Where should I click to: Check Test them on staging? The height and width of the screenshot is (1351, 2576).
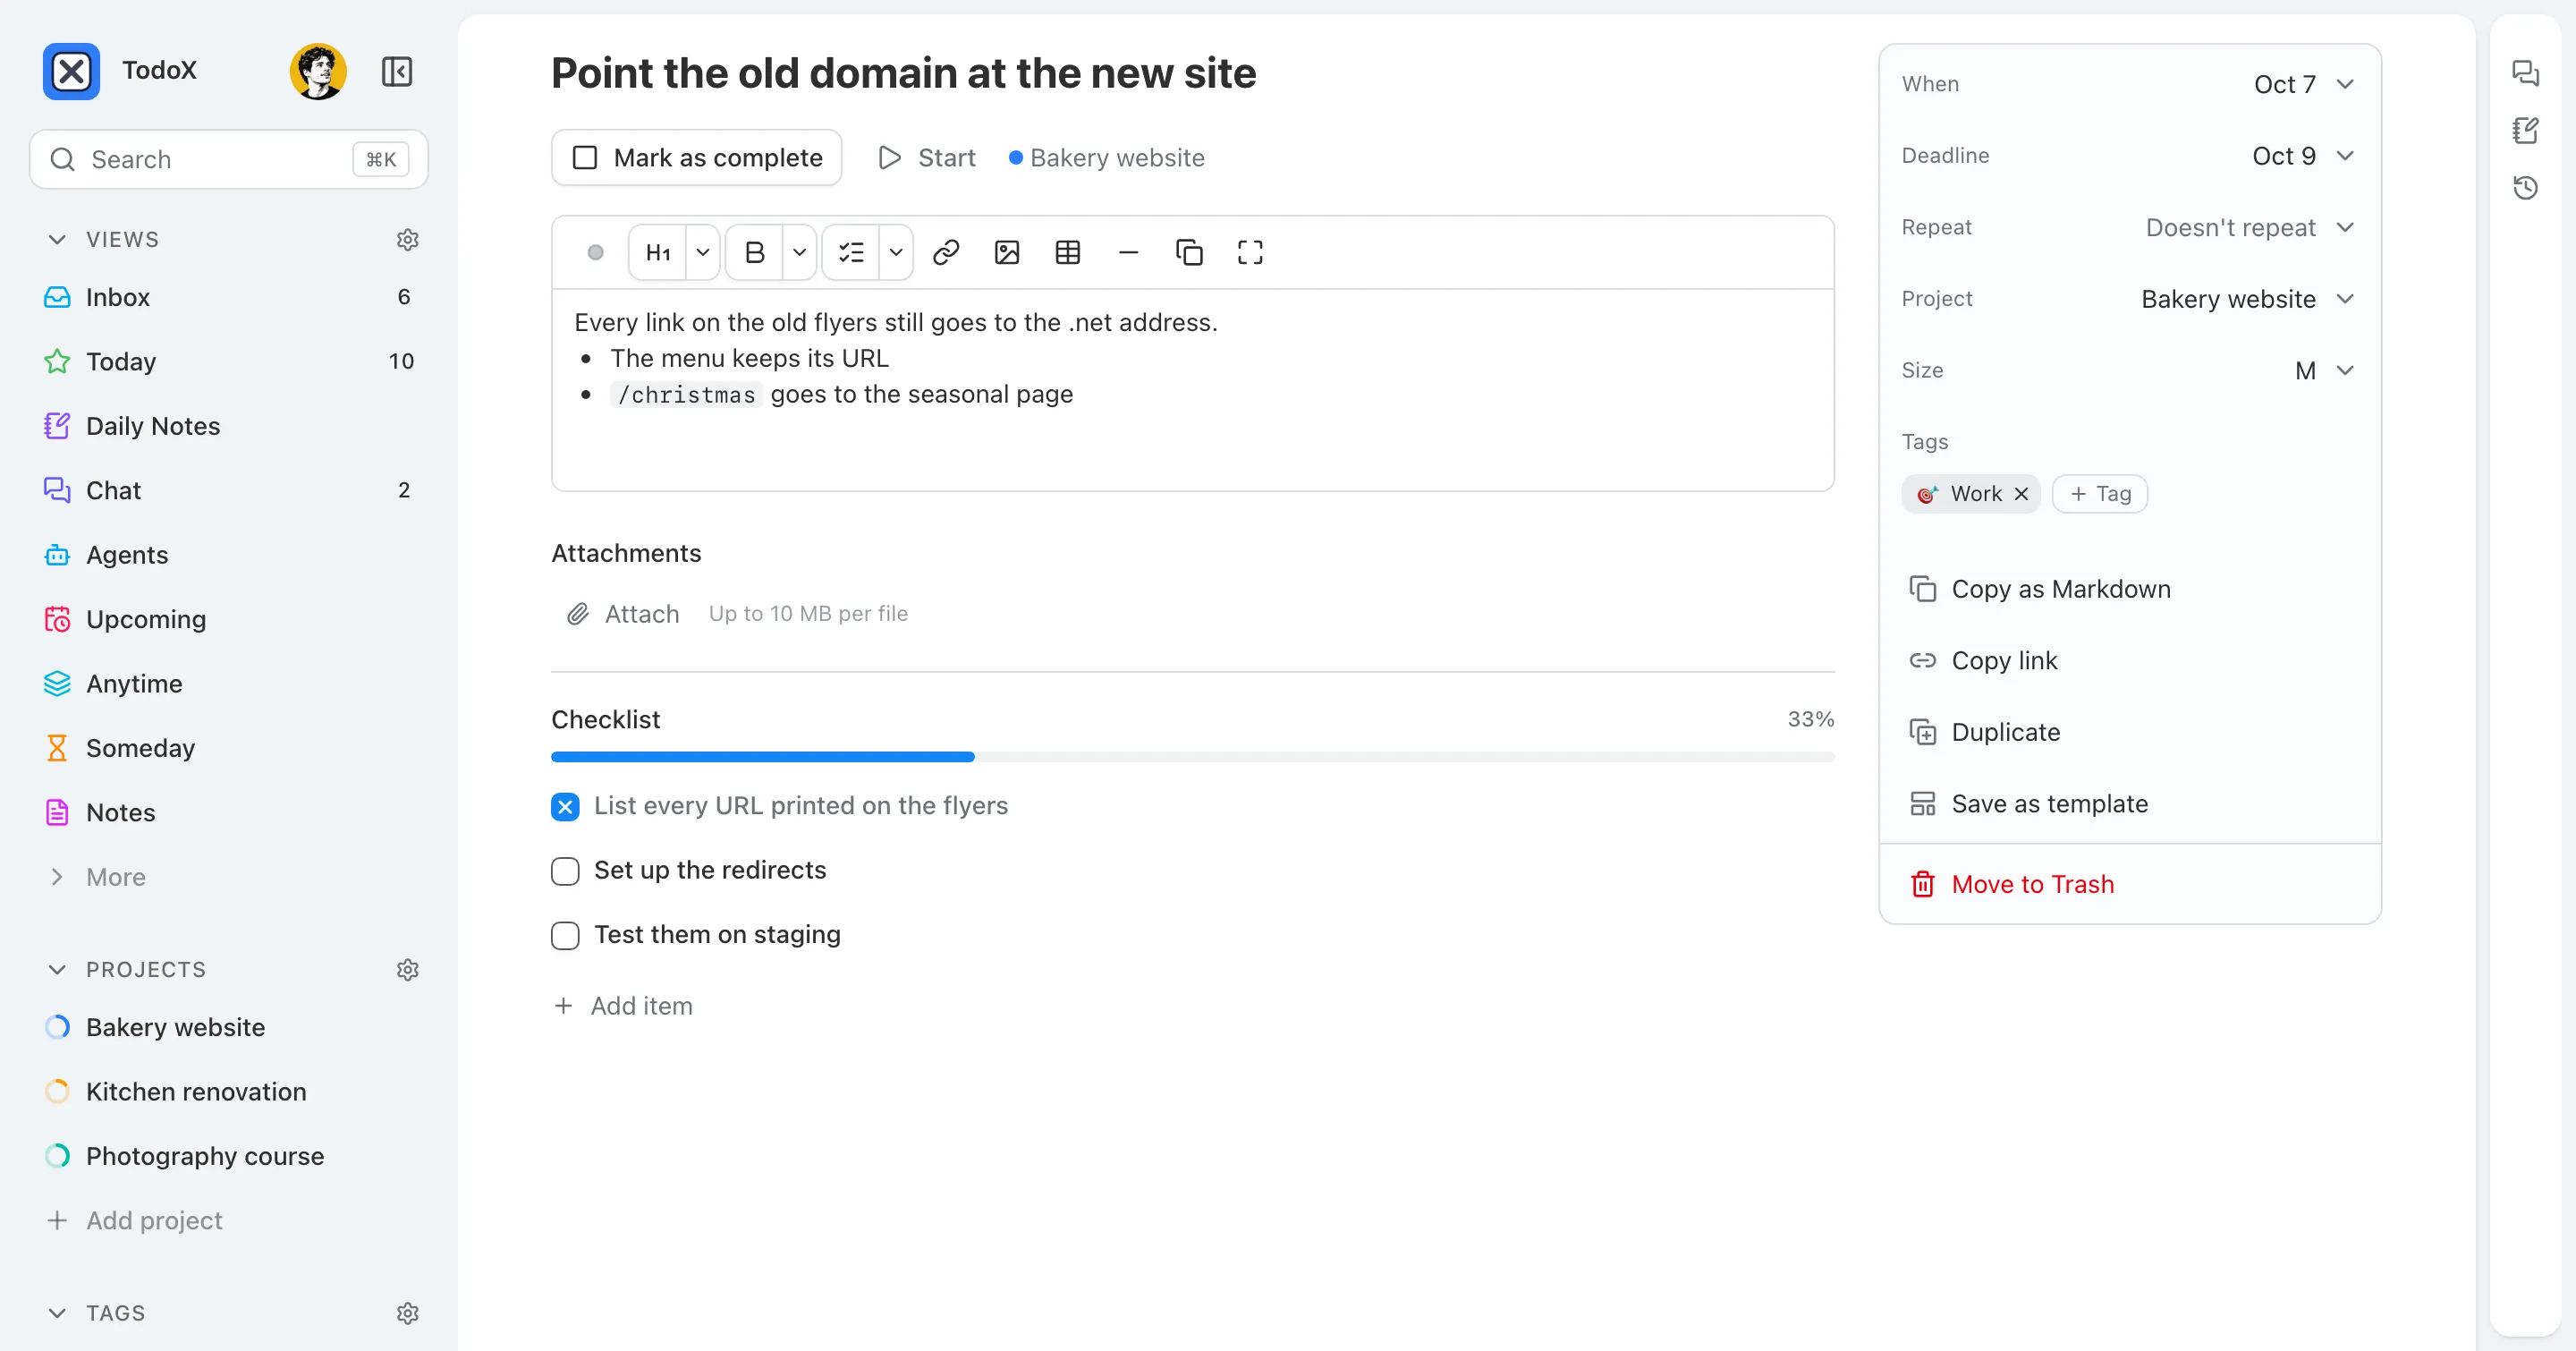(565, 935)
